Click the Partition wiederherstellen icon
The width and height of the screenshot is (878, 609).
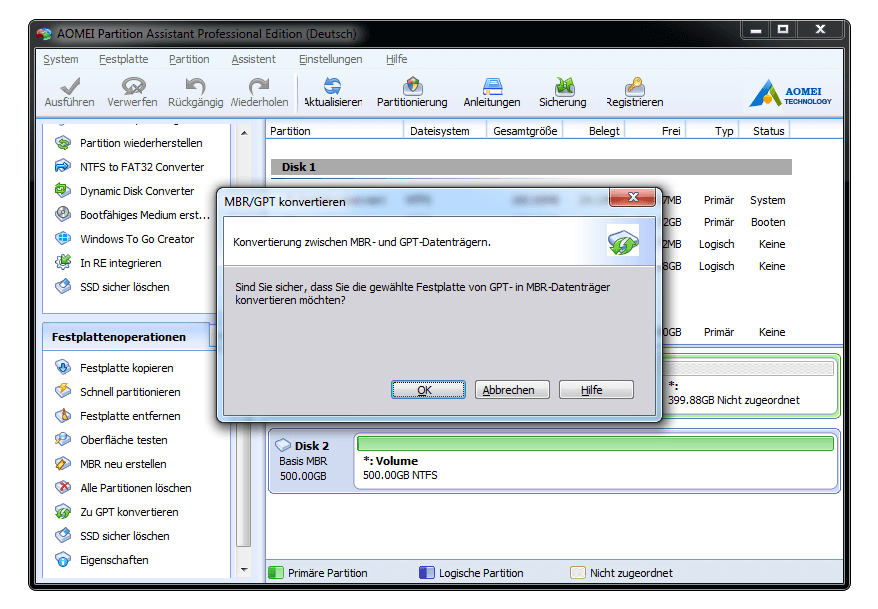(x=63, y=143)
